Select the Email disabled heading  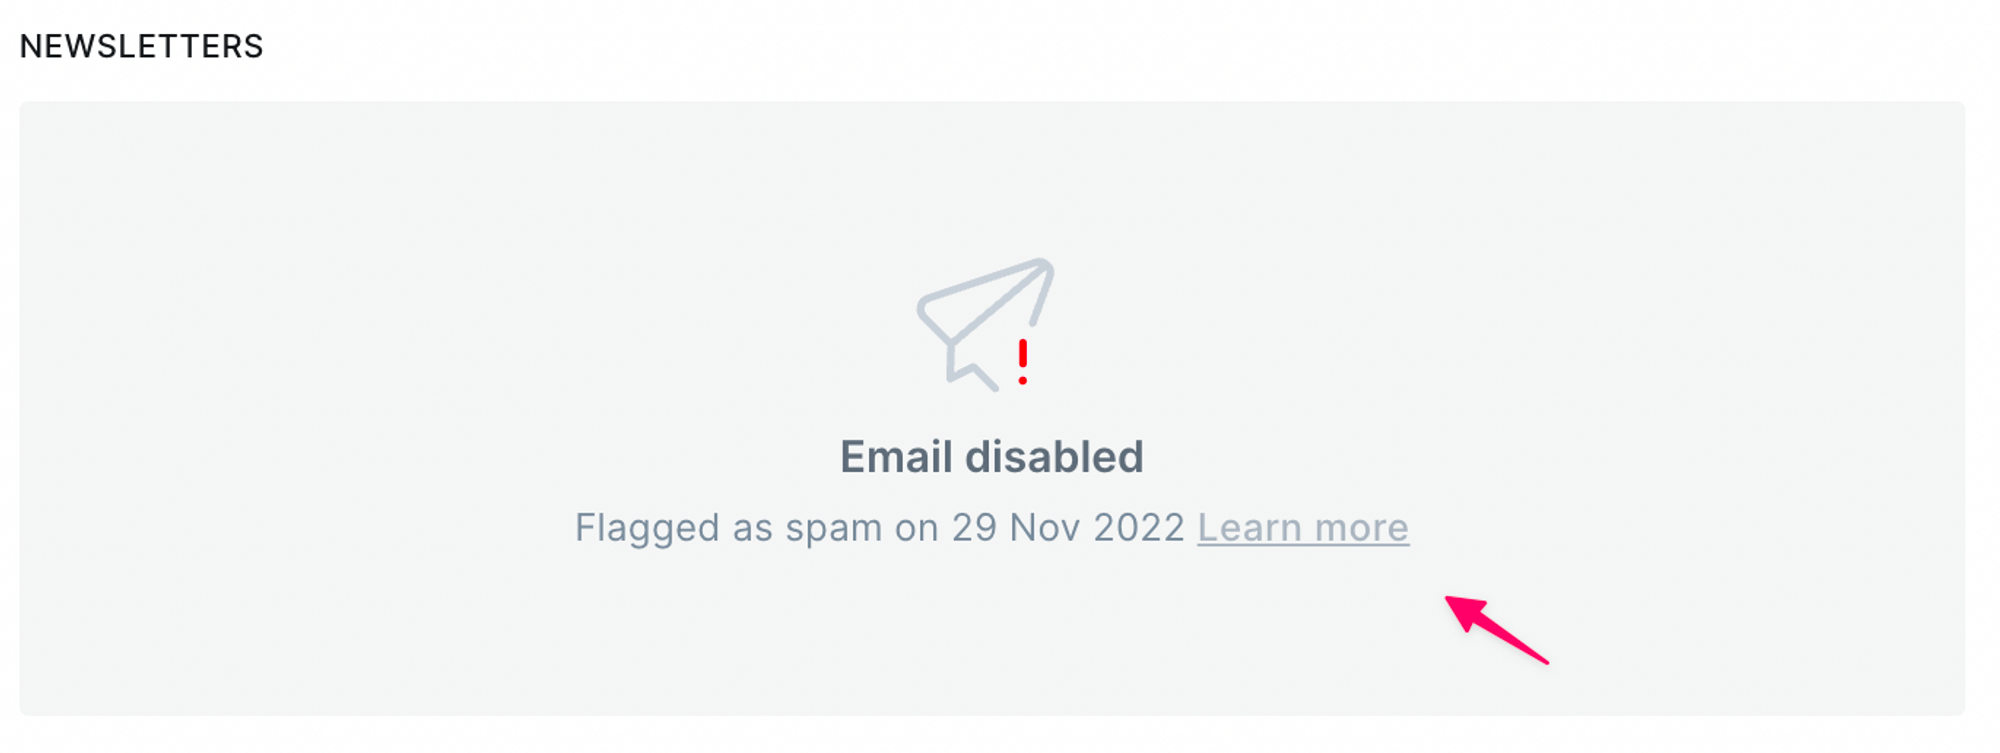click(x=991, y=457)
